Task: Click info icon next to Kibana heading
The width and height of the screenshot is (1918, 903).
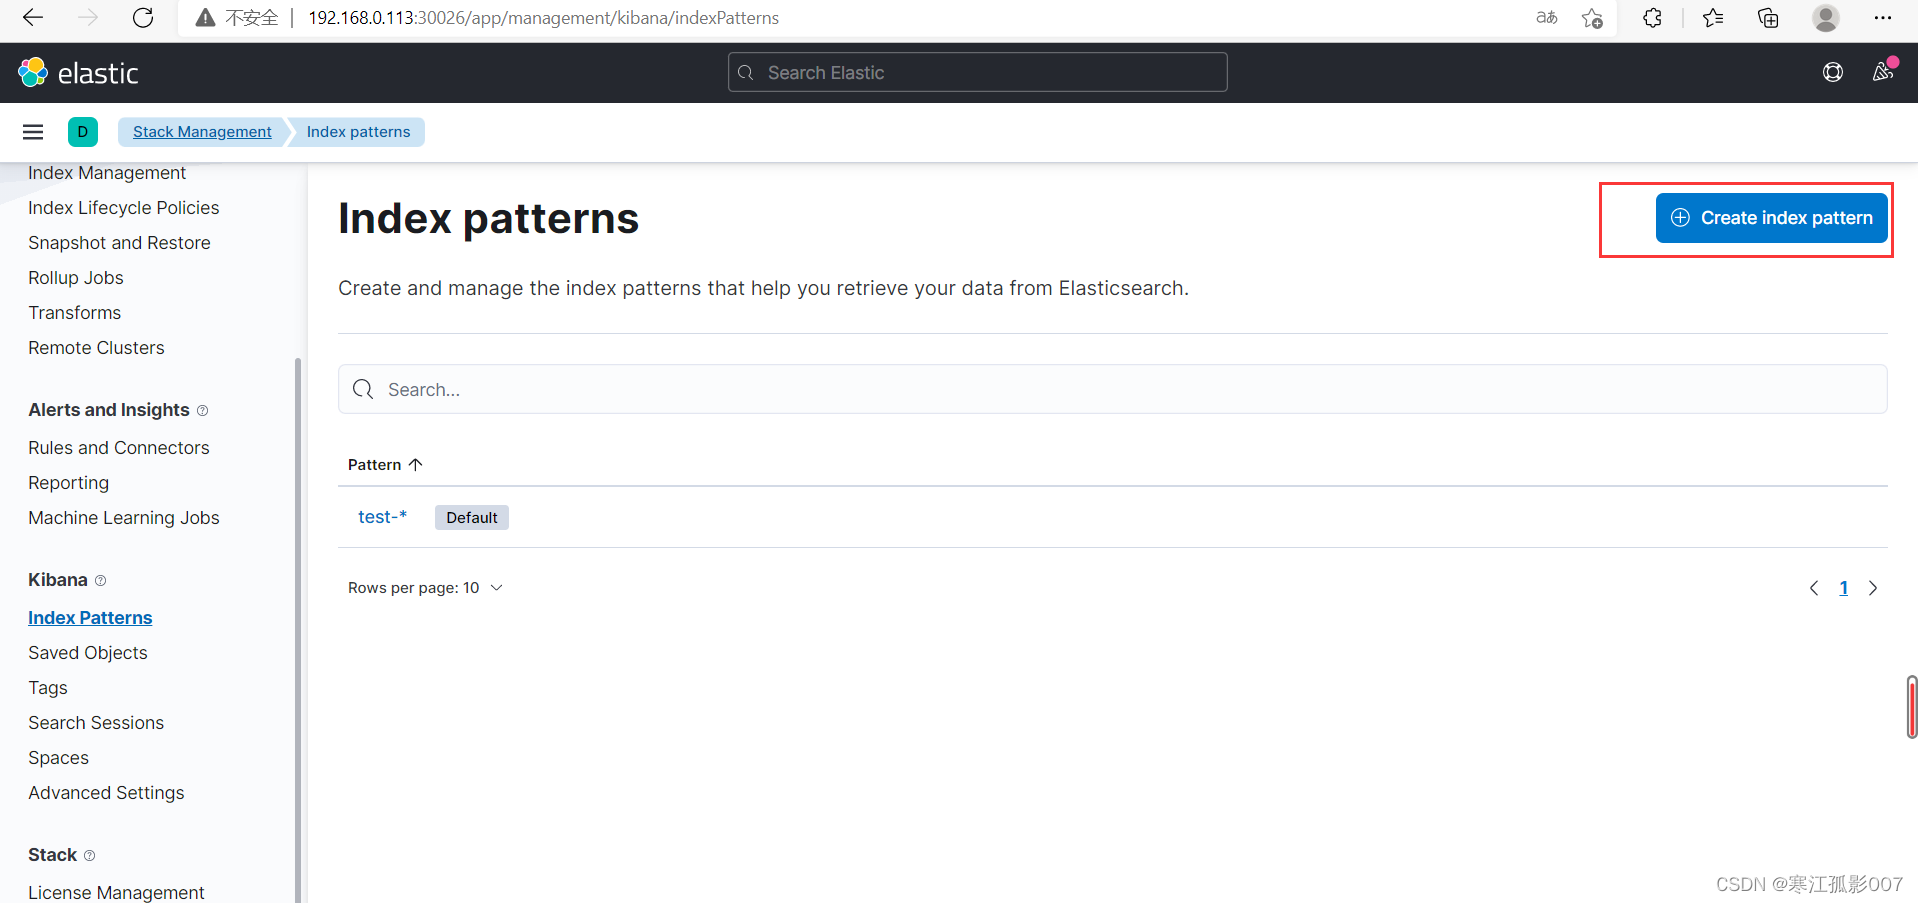Action: pos(100,581)
